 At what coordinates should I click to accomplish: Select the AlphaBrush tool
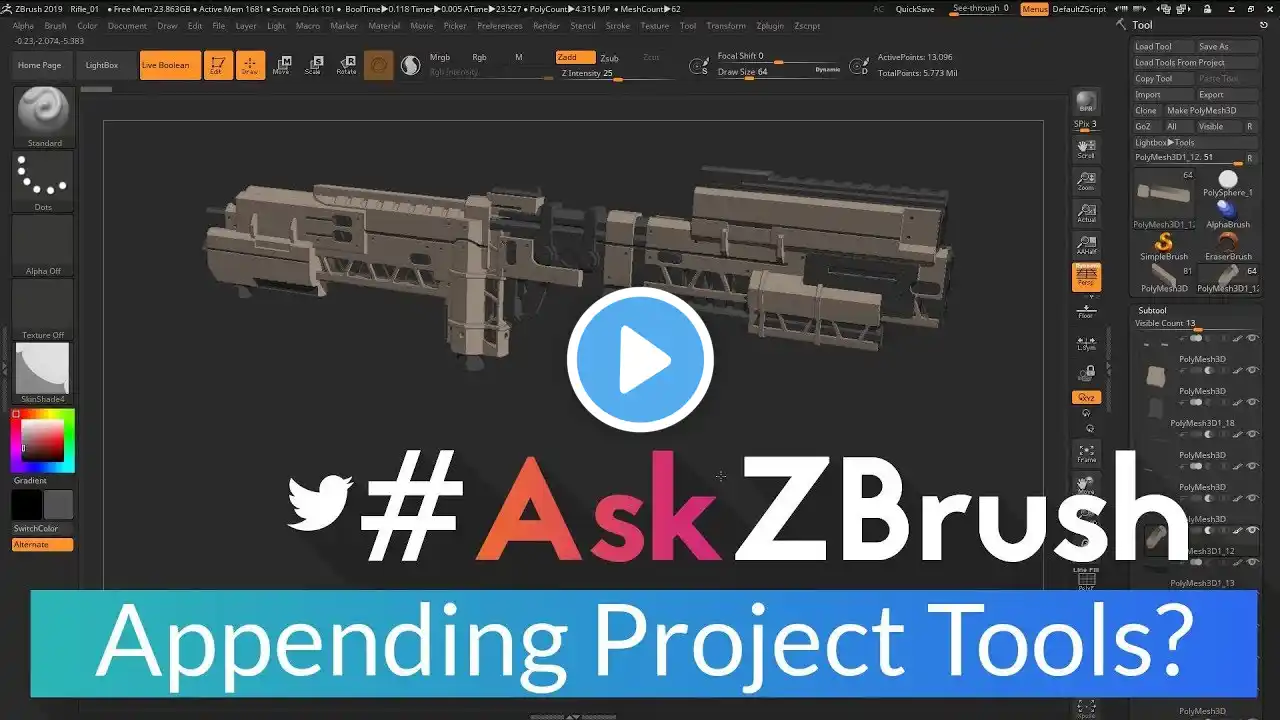point(1227,214)
